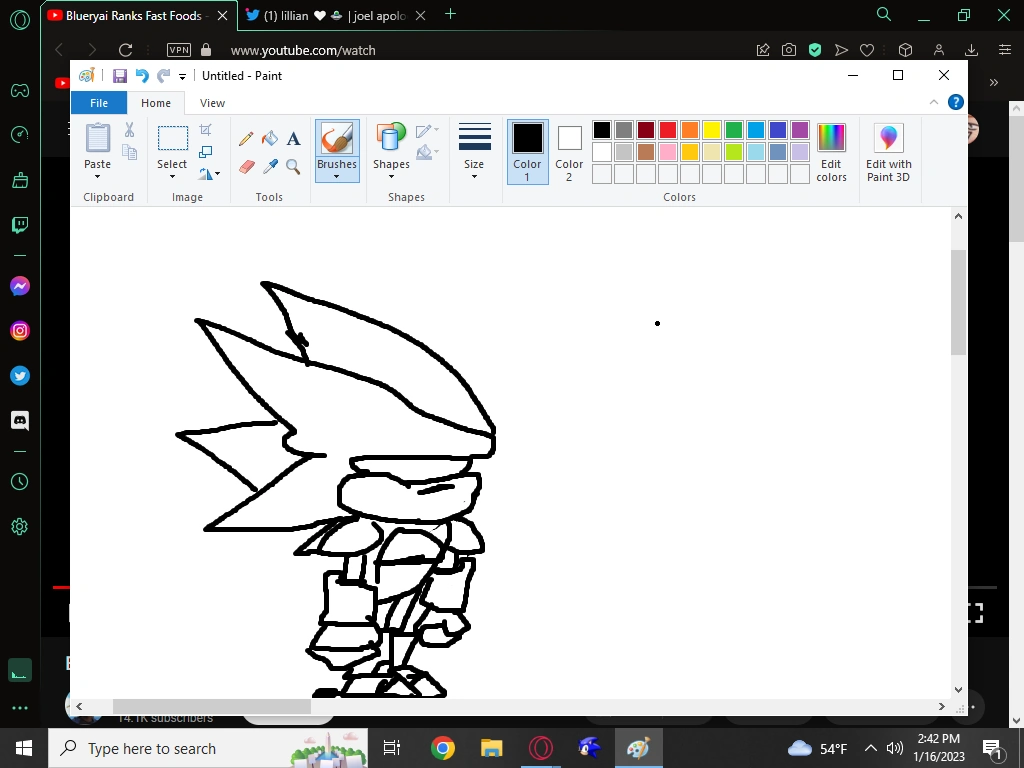Activate the Color picker eyedropper
Image resolution: width=1024 pixels, height=768 pixels.
[270, 166]
